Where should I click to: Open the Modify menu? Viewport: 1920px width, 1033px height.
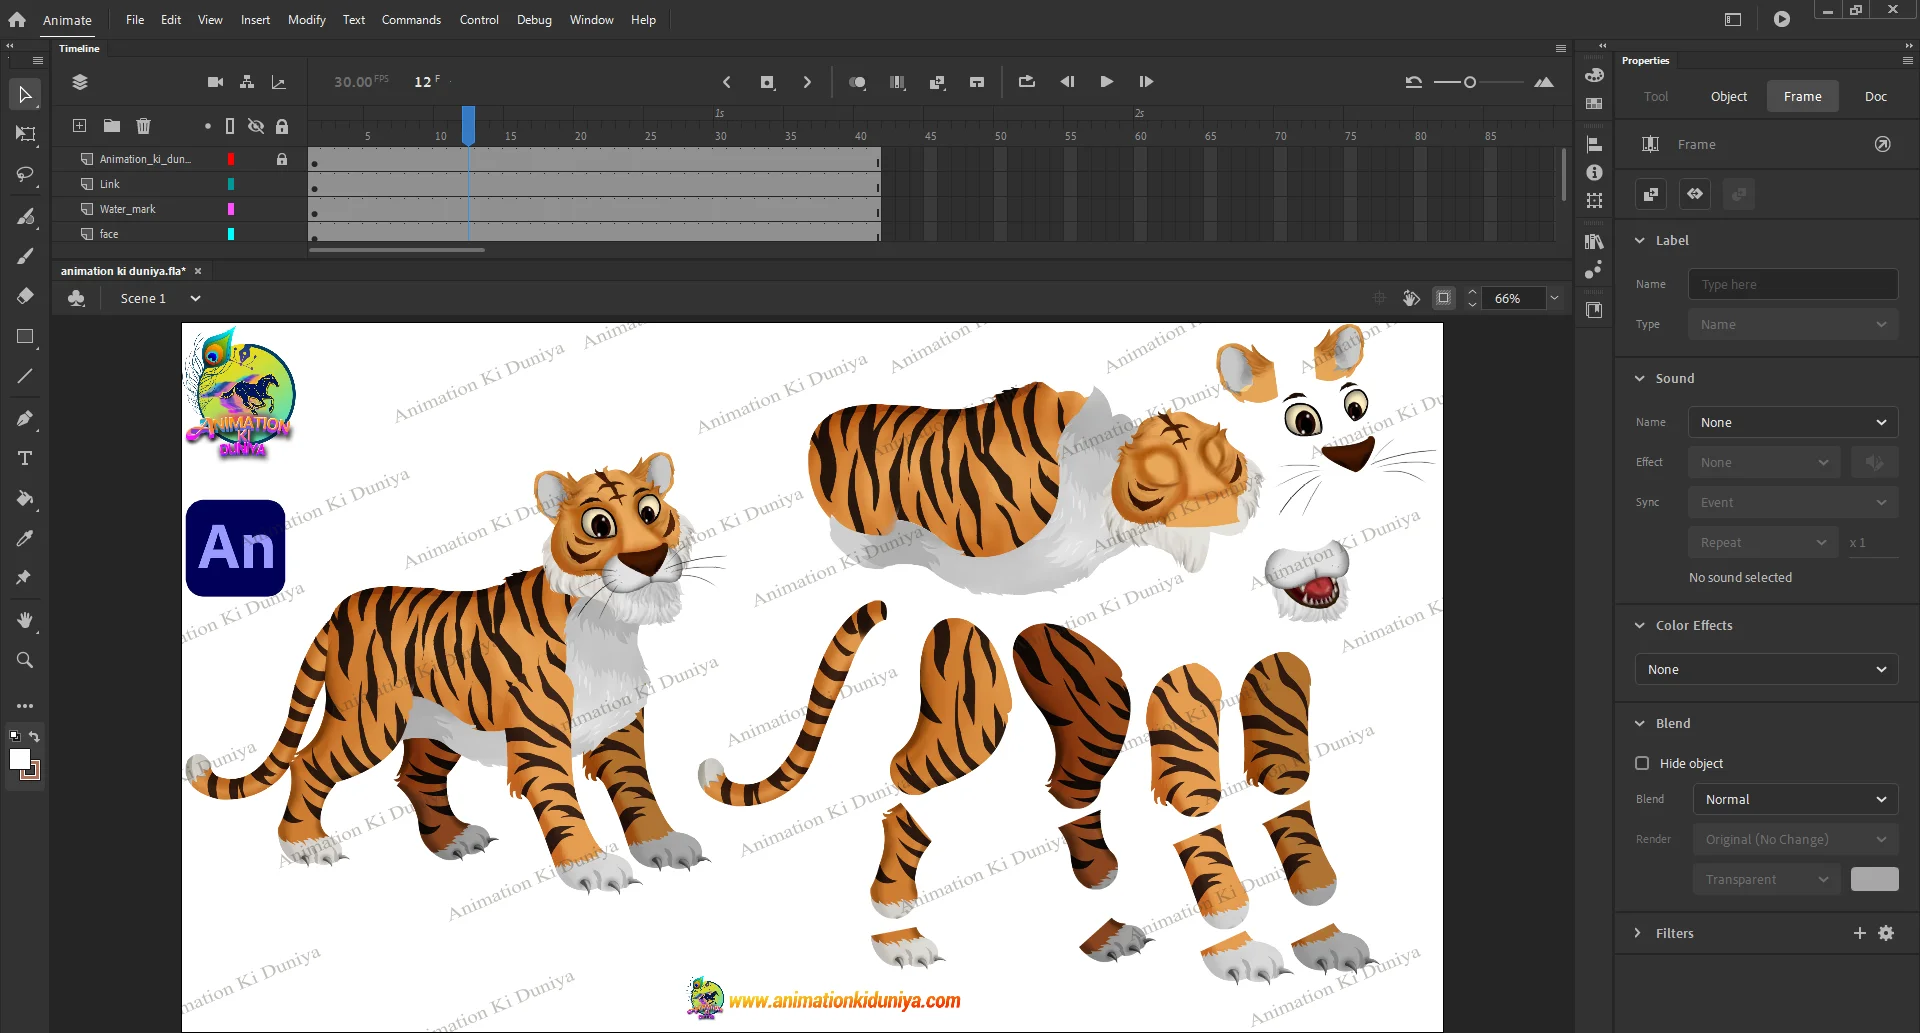(306, 20)
